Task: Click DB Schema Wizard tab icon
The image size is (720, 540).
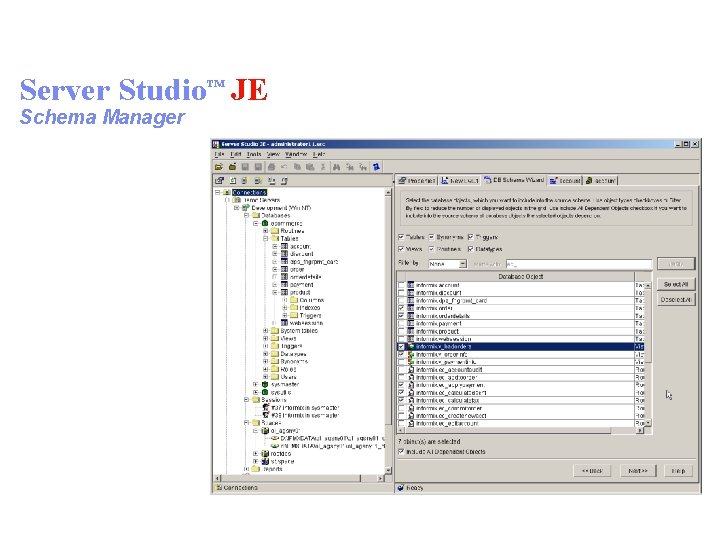Action: point(488,180)
